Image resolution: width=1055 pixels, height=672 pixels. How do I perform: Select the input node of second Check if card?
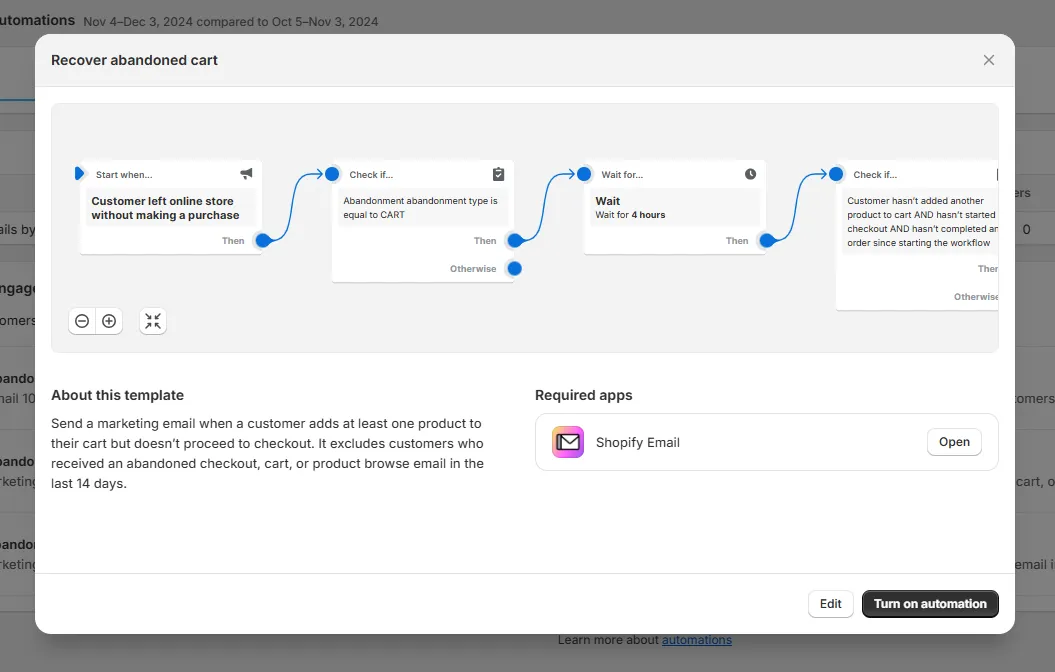[x=836, y=174]
